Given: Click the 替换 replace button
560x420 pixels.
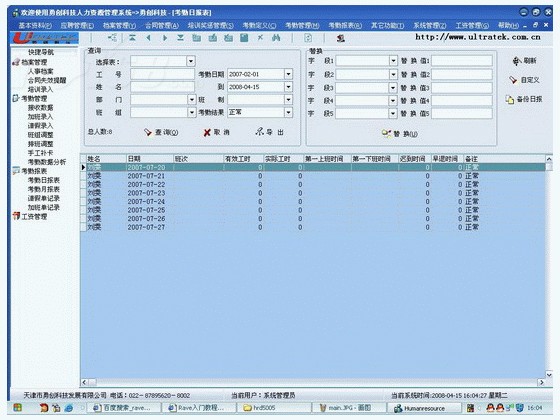Looking at the screenshot, I should click(400, 134).
